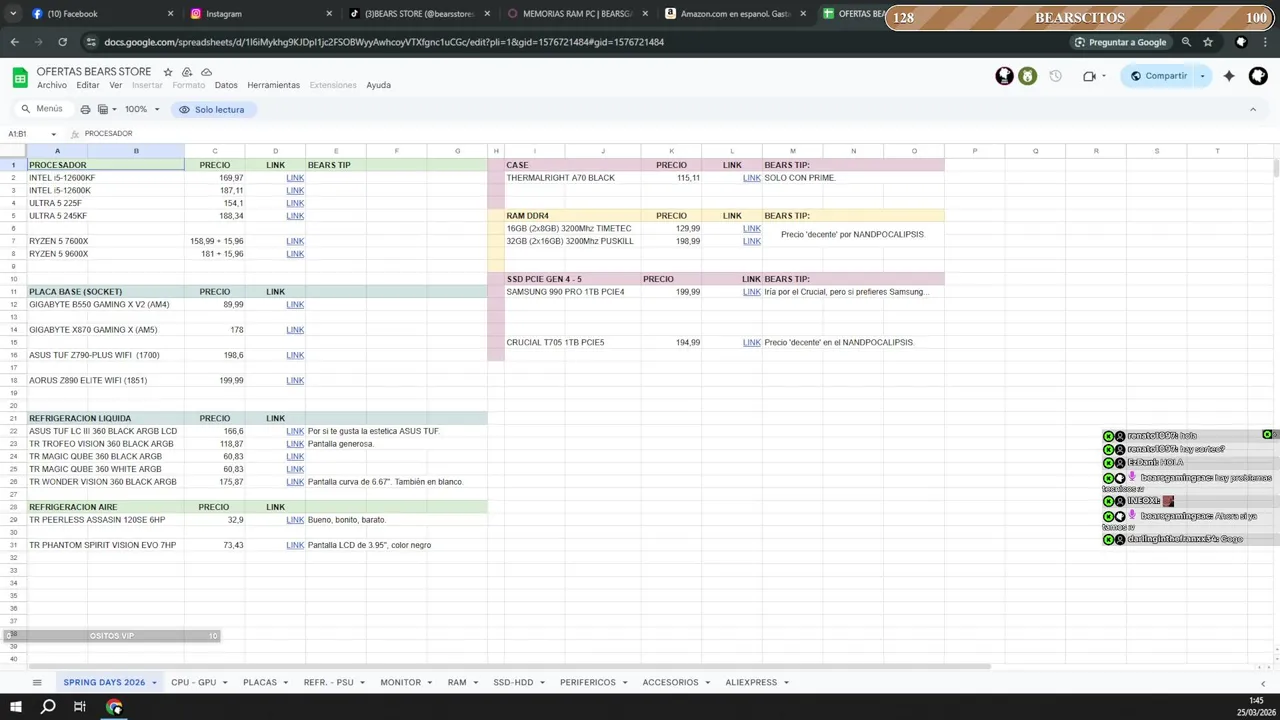
Task: Click the Meet video call icon
Action: 1089,76
